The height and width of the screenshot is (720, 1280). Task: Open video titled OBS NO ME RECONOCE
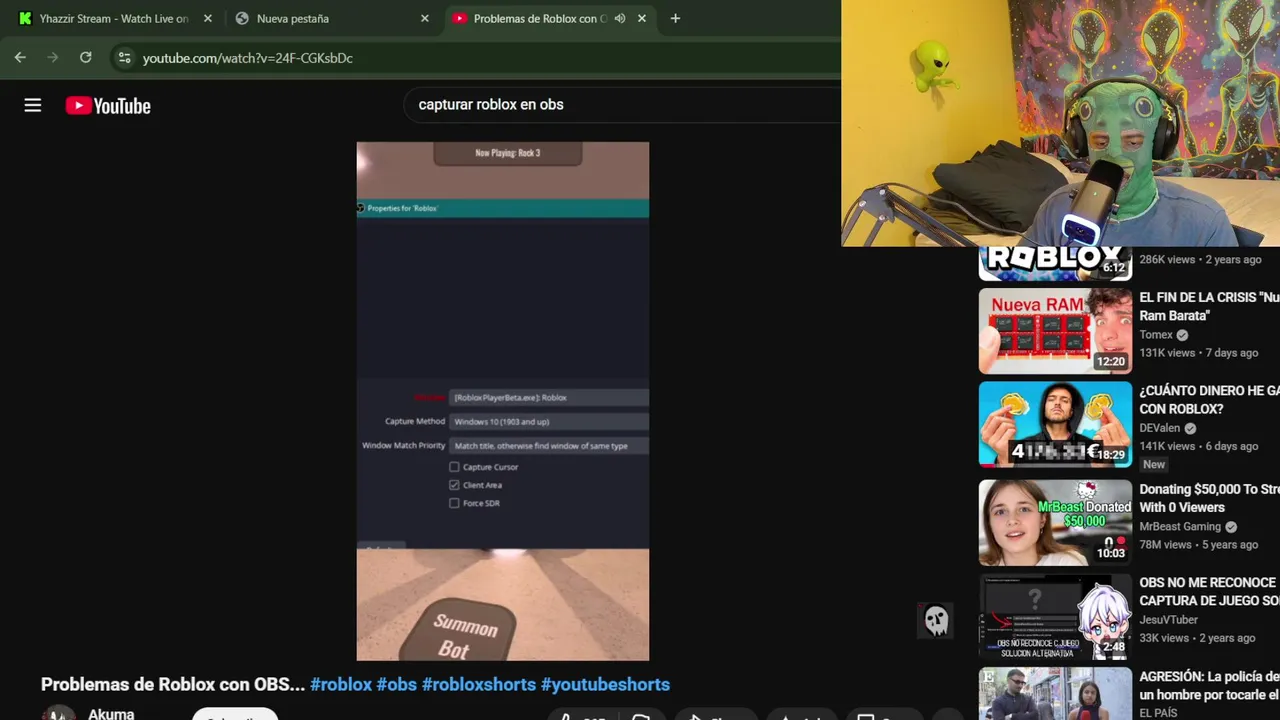(1209, 591)
